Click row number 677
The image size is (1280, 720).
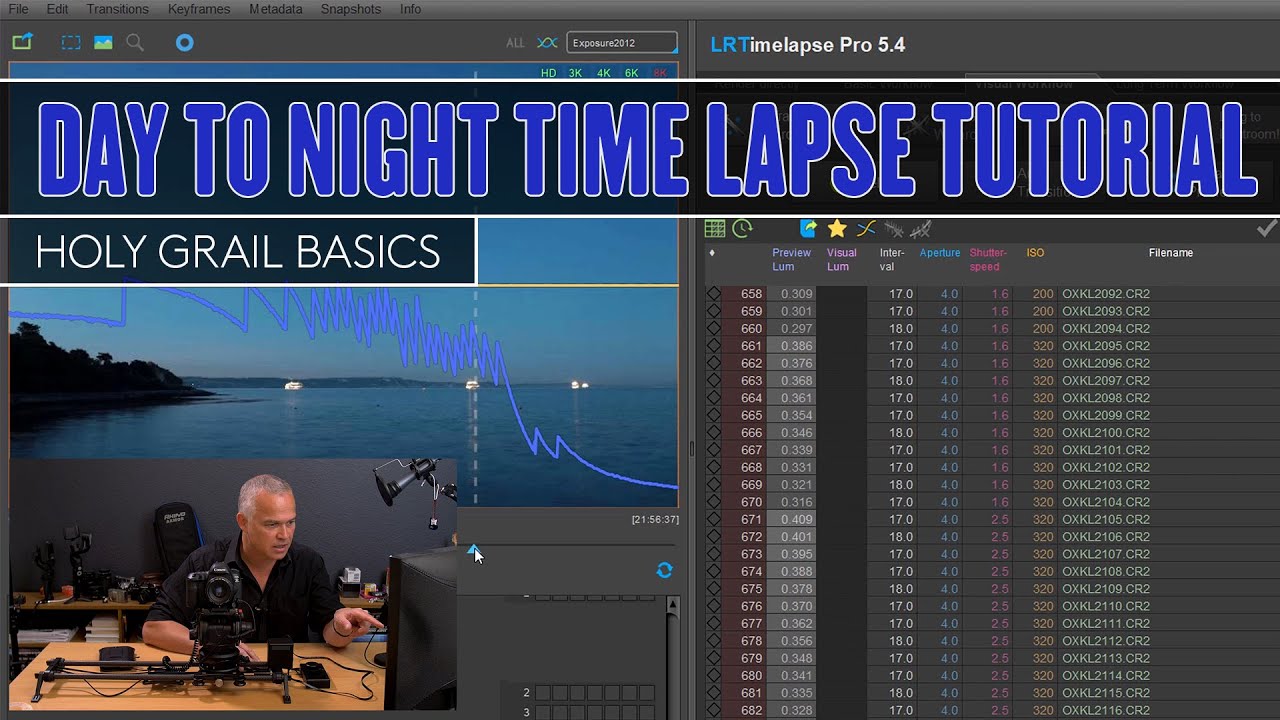coord(751,623)
